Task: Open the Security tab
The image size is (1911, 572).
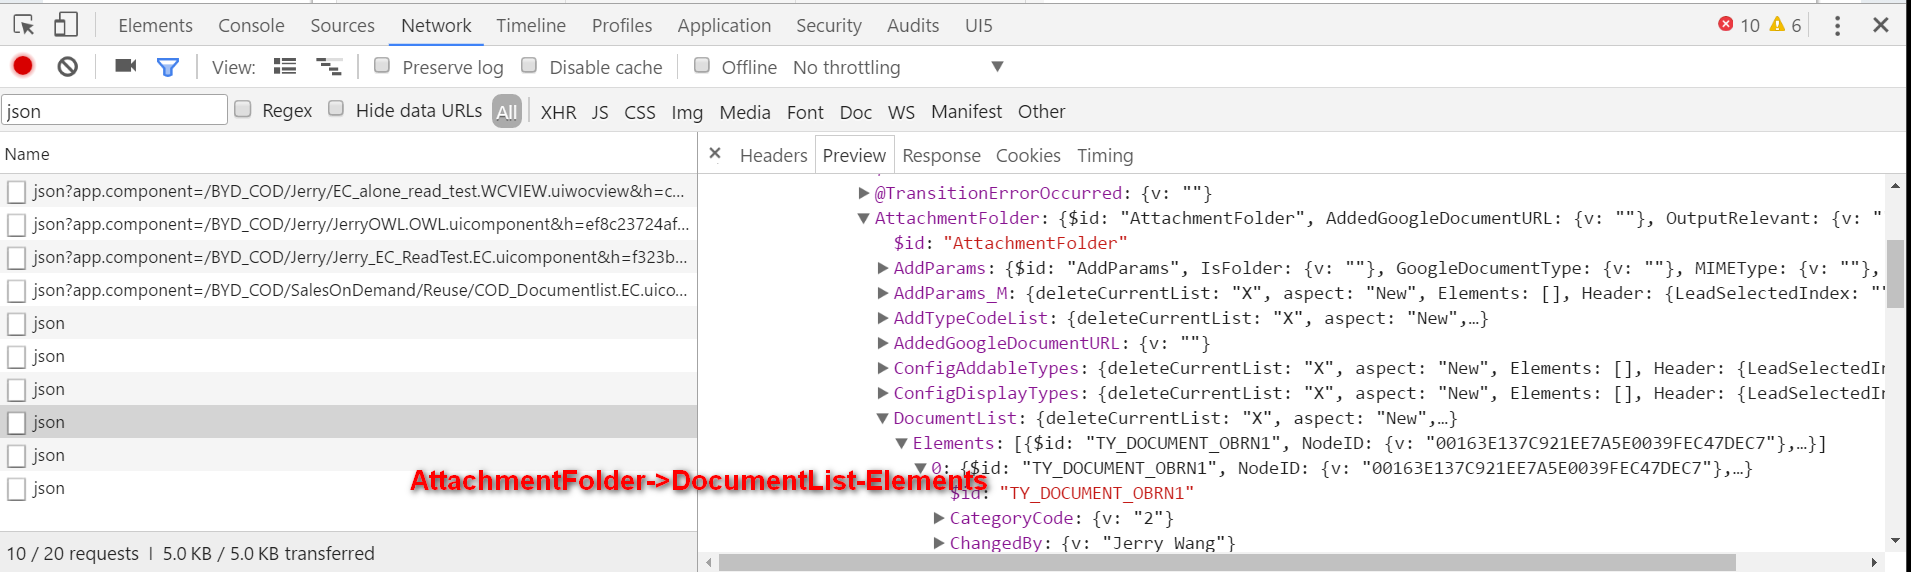Action: point(829,25)
